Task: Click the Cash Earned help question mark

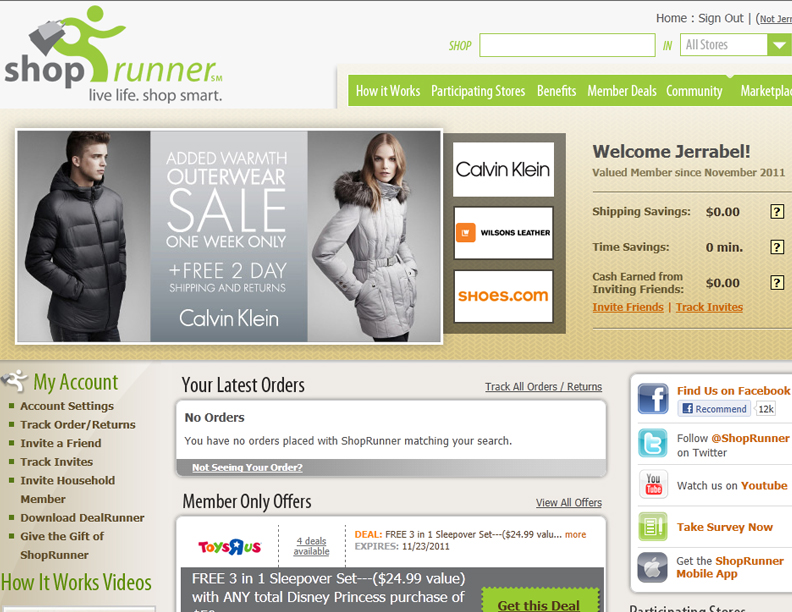Action: [x=777, y=282]
